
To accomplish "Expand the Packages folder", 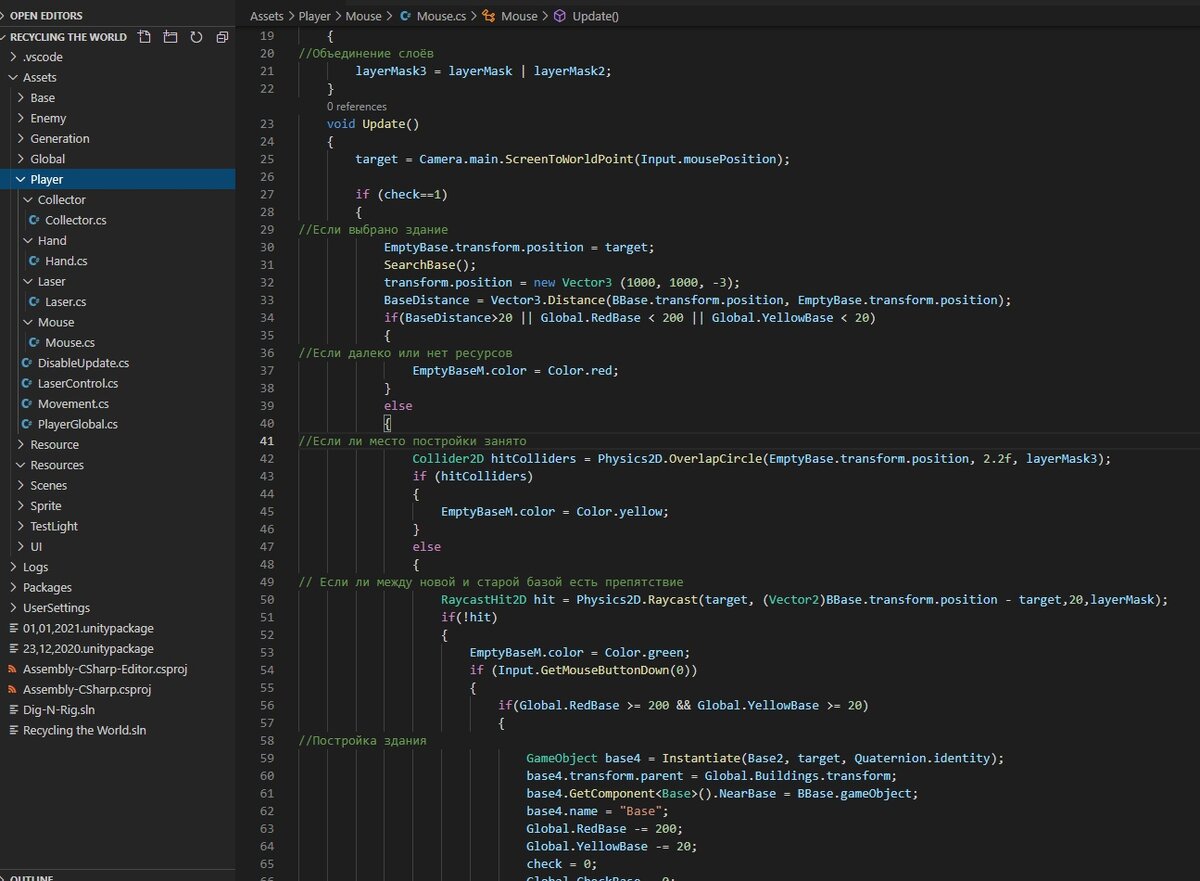I will (x=47, y=588).
